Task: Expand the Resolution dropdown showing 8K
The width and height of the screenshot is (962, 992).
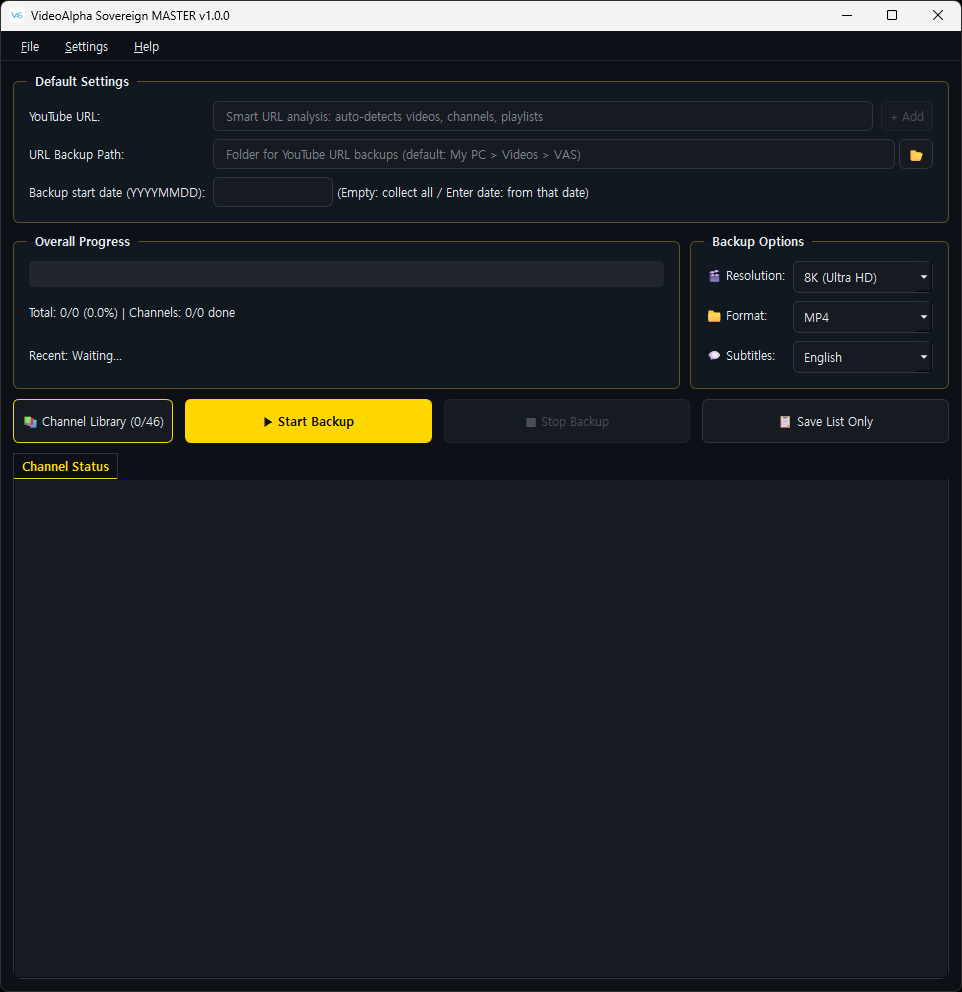Action: click(862, 277)
